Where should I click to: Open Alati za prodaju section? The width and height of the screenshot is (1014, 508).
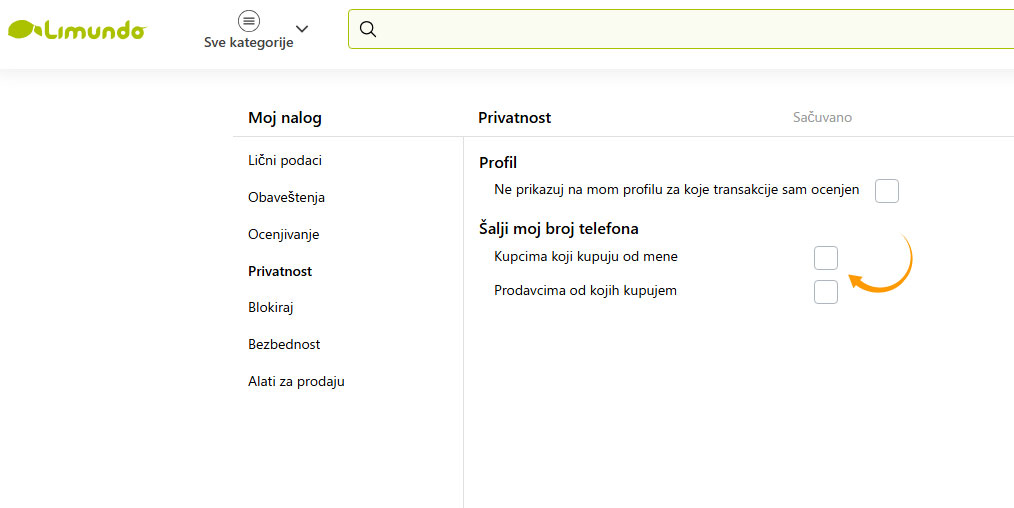[x=296, y=381]
